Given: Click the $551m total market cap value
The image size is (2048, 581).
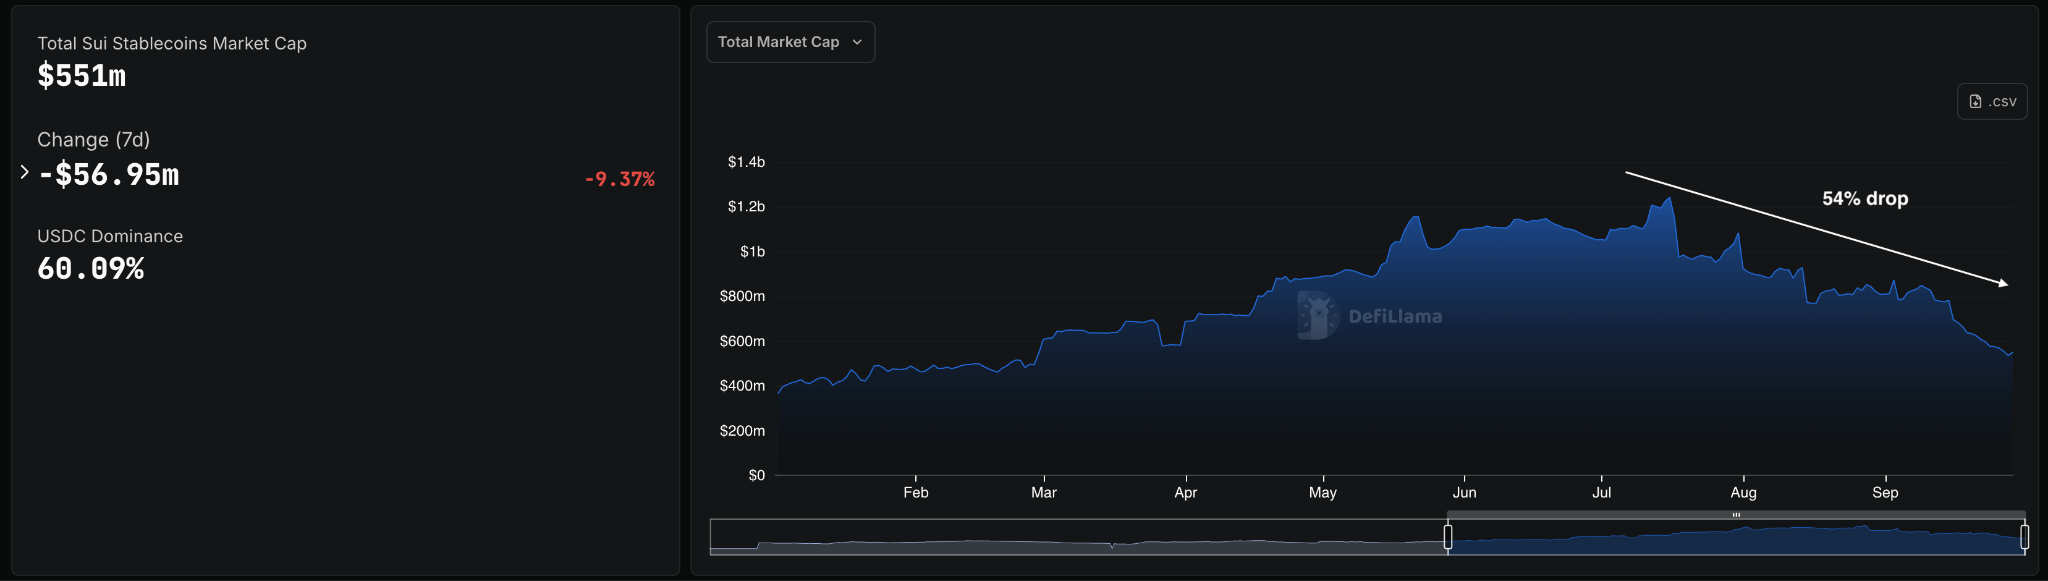Looking at the screenshot, I should 82,76.
